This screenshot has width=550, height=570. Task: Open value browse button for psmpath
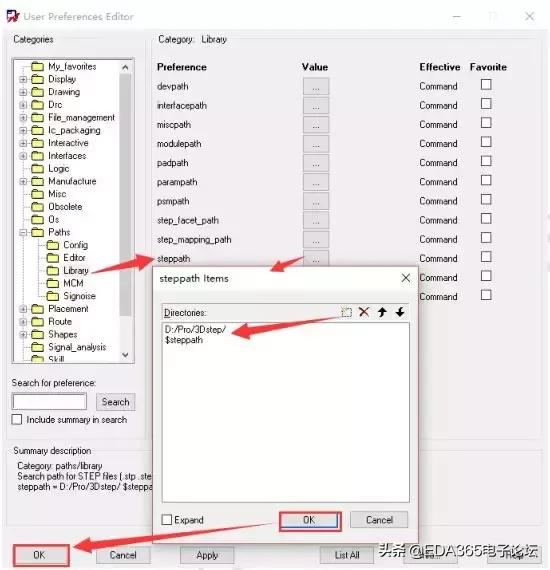click(316, 201)
